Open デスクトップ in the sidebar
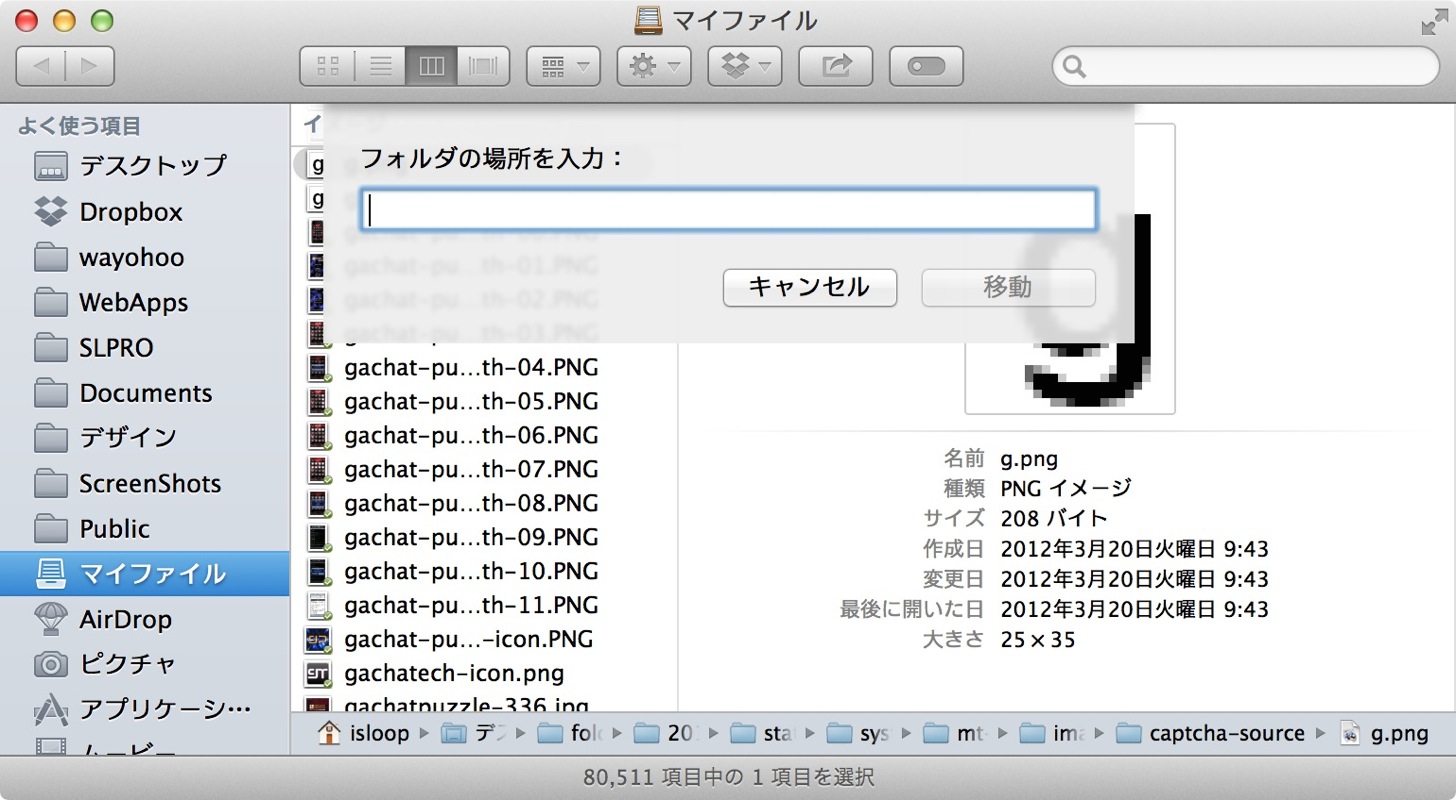The width and height of the screenshot is (1456, 800). click(145, 165)
